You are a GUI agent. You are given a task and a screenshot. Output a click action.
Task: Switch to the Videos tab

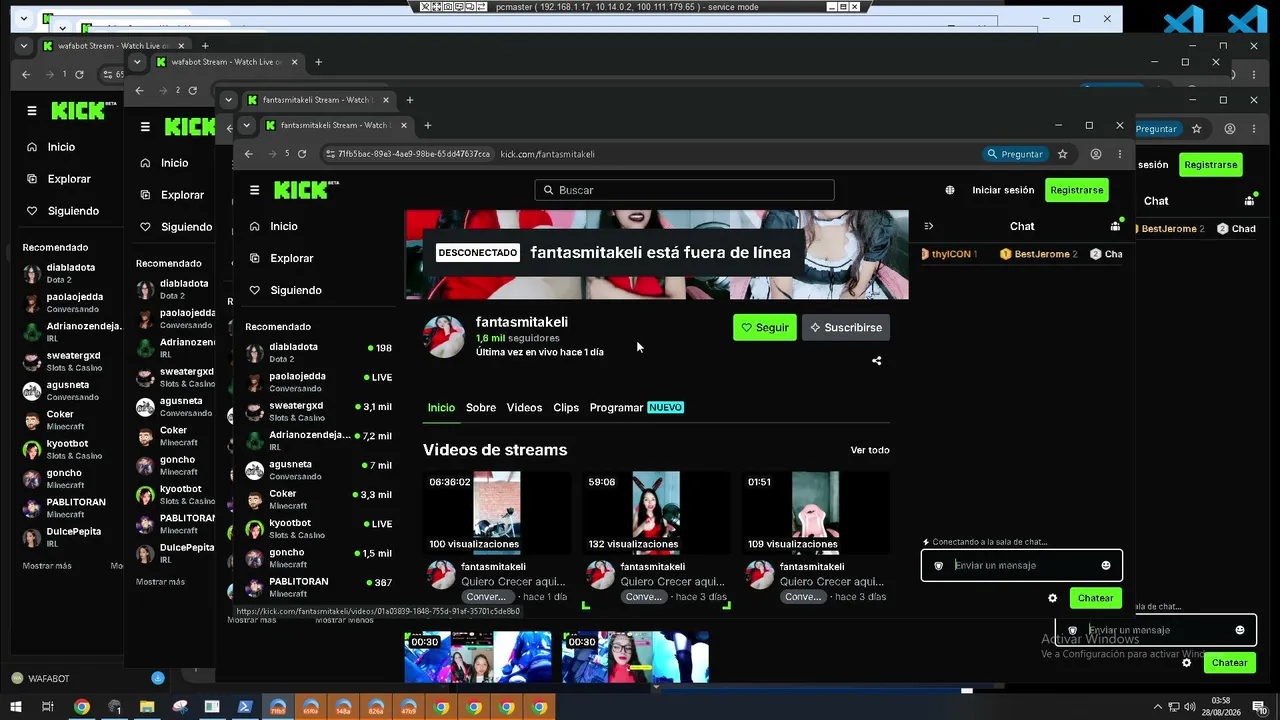pos(524,408)
